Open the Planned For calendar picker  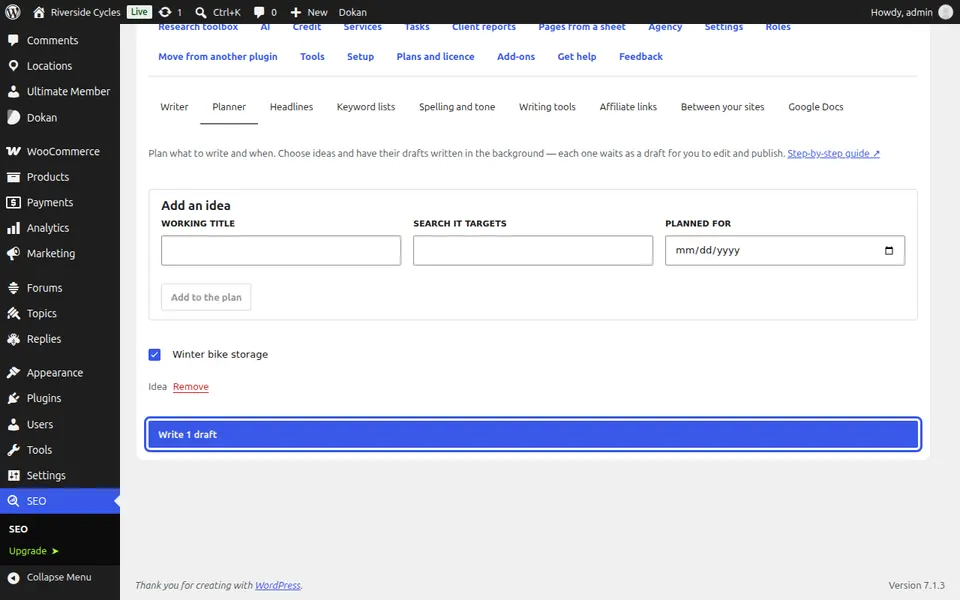pyautogui.click(x=889, y=250)
